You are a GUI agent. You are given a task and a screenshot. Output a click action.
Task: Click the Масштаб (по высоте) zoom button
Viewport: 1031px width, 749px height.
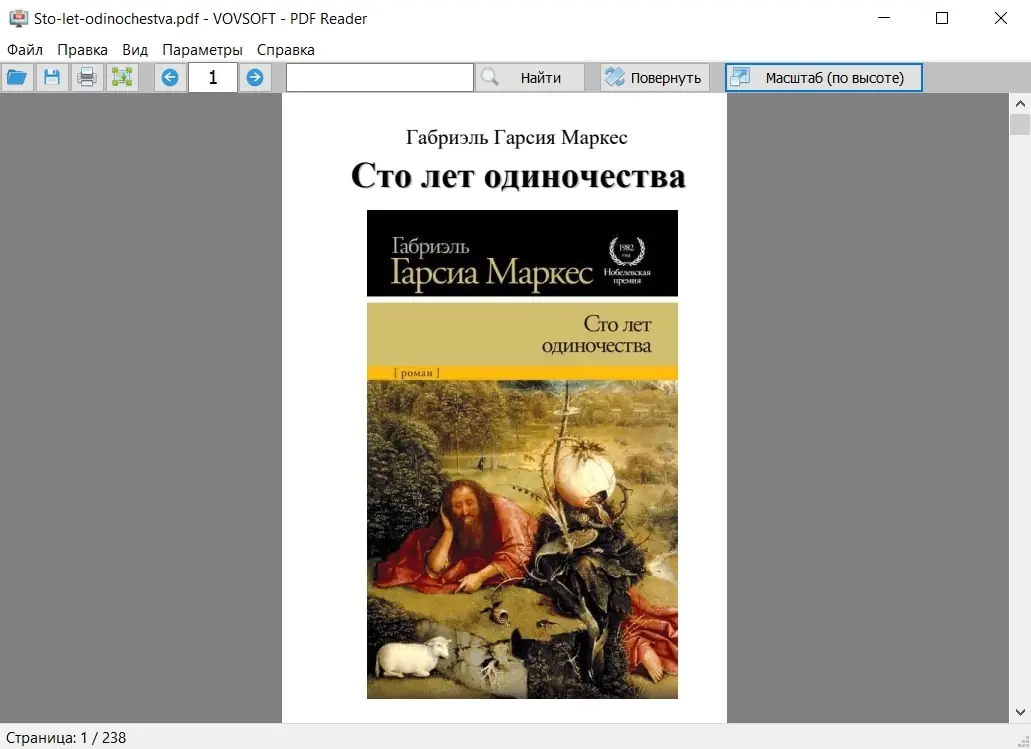[x=824, y=78]
